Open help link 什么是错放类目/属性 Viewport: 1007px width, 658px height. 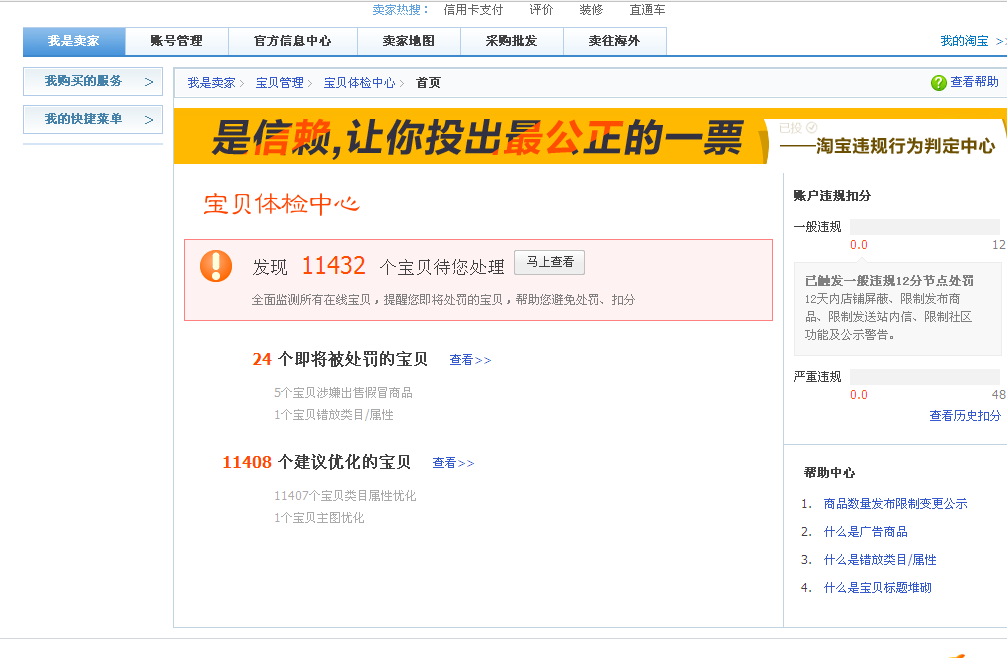880,560
